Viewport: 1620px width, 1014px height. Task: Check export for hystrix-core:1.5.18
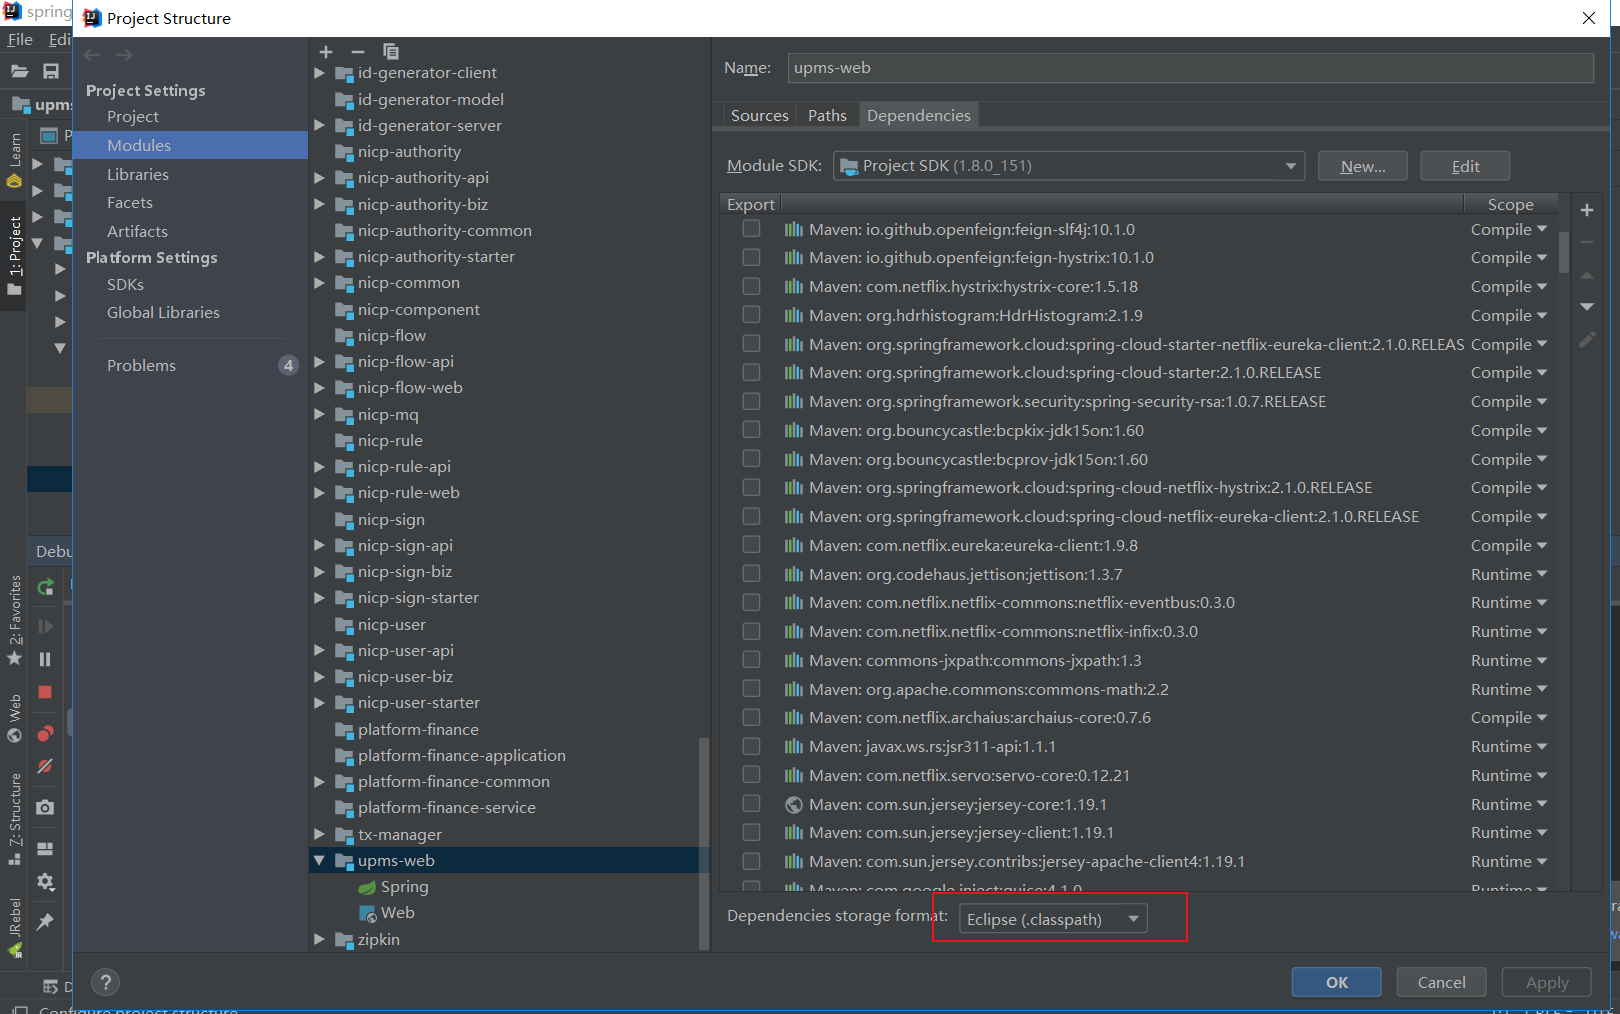click(x=751, y=287)
